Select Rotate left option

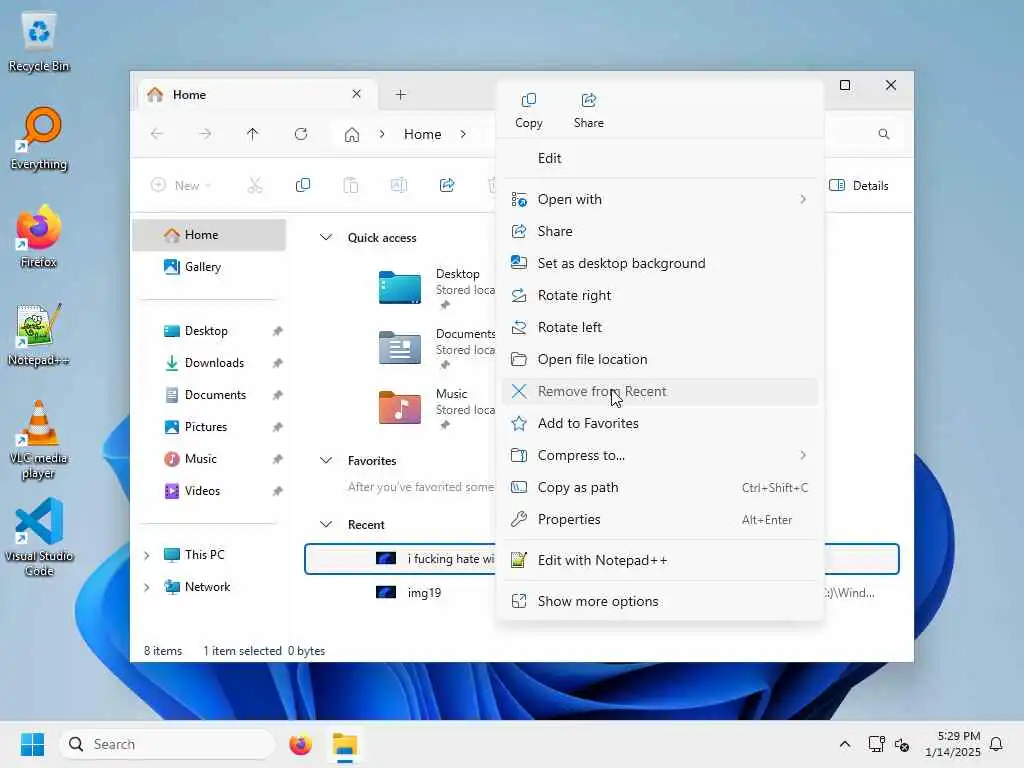pos(660,327)
